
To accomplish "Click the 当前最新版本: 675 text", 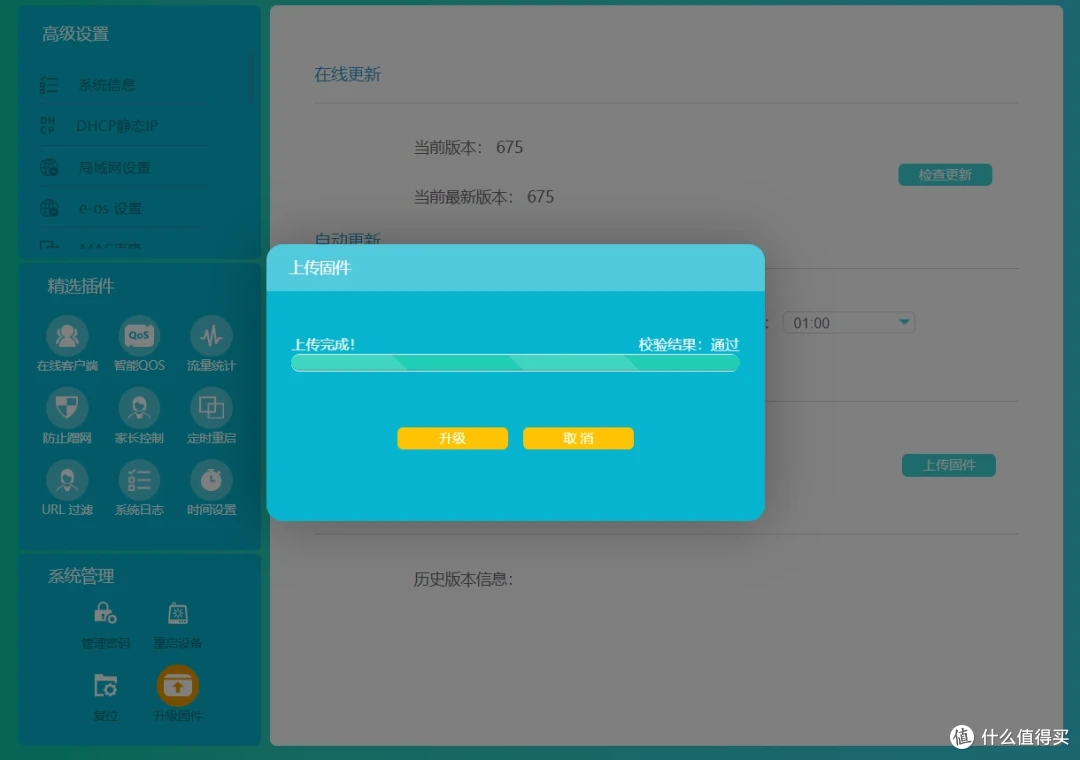I will point(484,197).
